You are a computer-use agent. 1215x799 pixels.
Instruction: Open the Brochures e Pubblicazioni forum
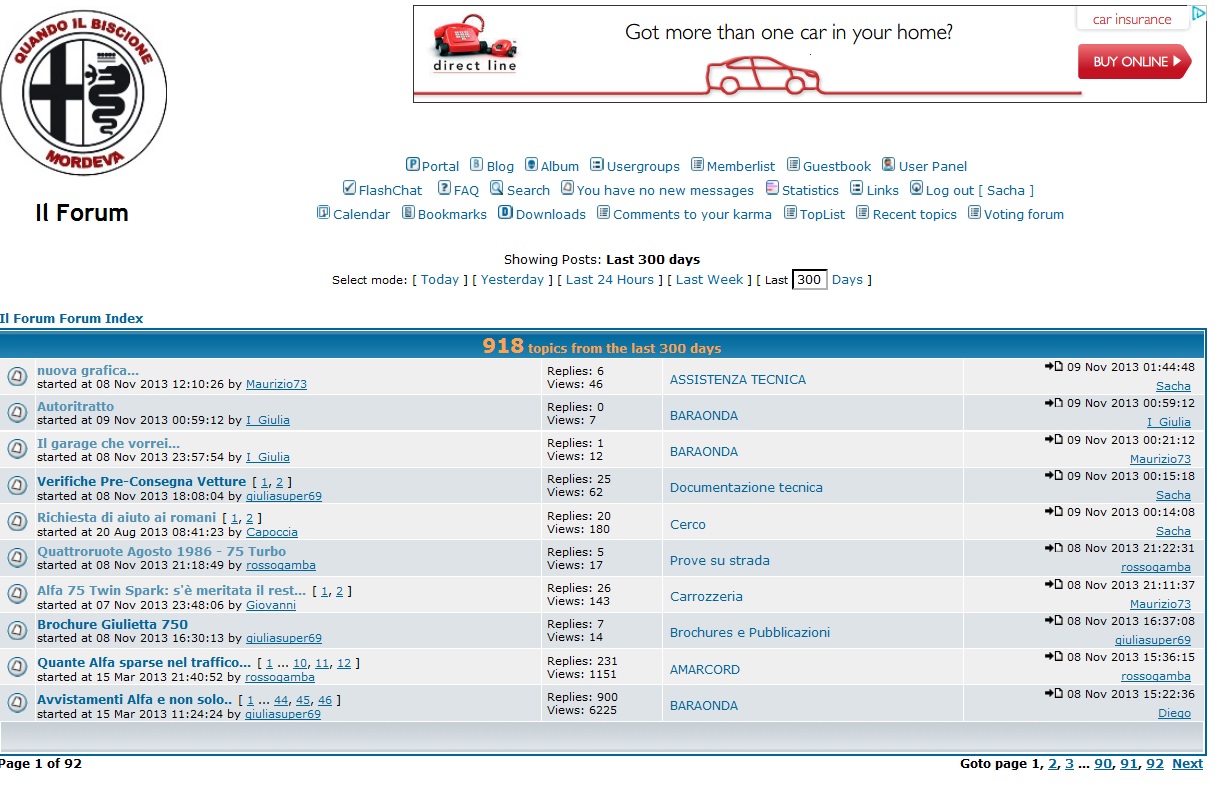click(750, 632)
